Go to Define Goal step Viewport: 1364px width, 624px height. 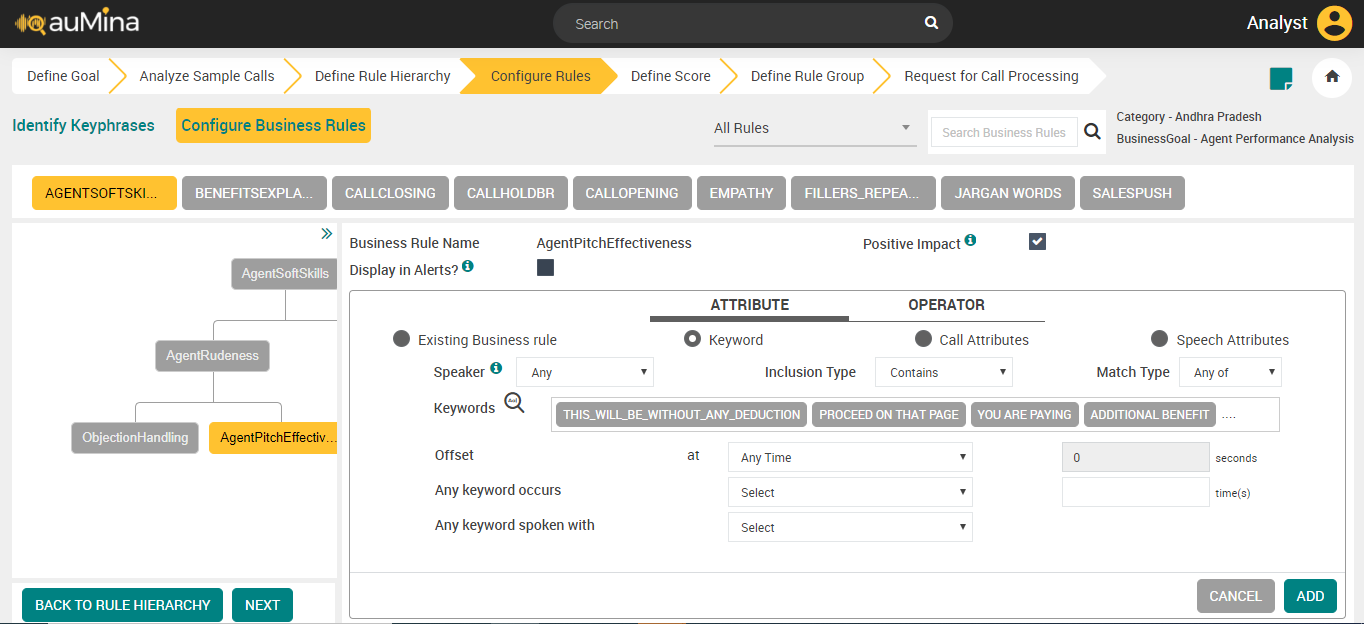pyautogui.click(x=63, y=76)
